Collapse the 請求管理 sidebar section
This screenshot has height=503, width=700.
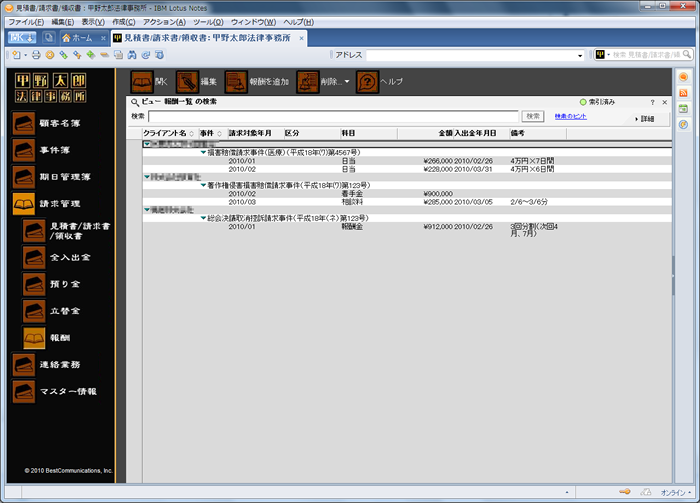pyautogui.click(x=47, y=204)
